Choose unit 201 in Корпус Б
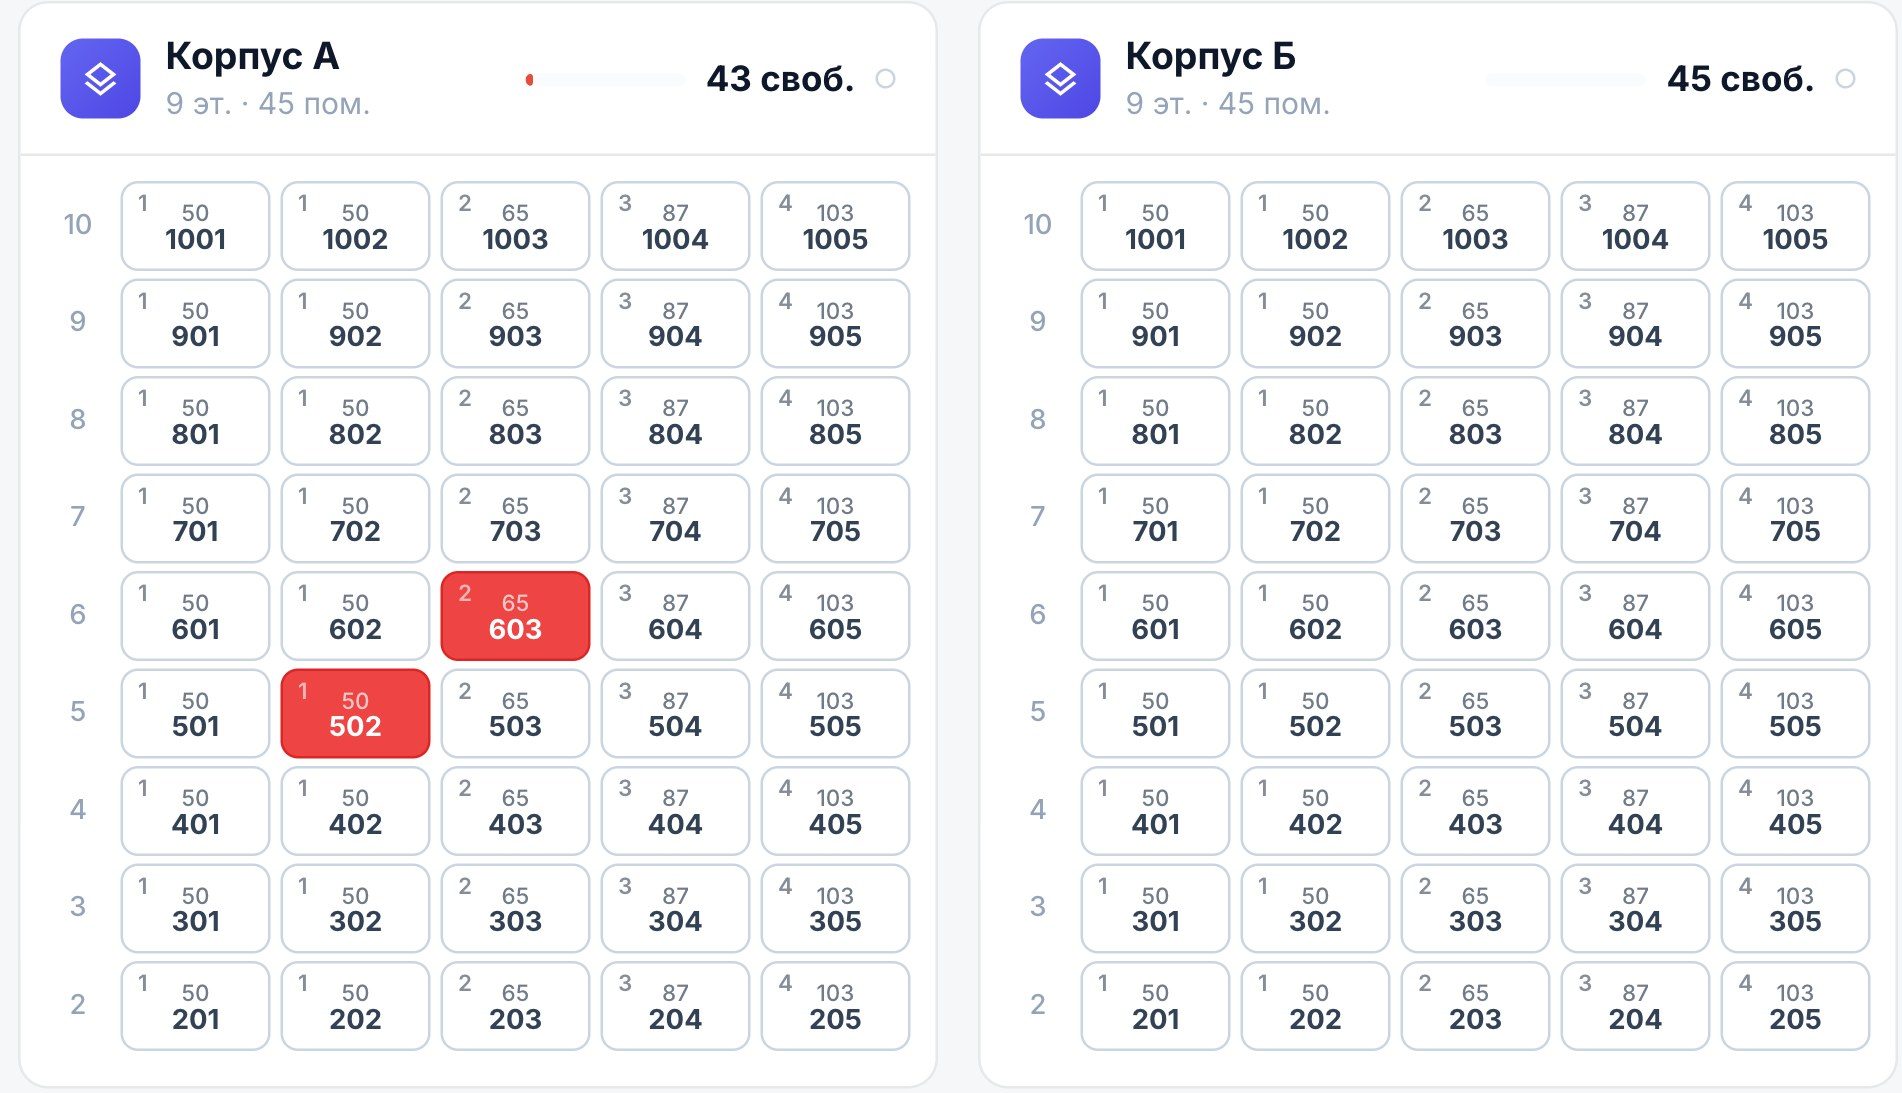 pyautogui.click(x=1155, y=1006)
